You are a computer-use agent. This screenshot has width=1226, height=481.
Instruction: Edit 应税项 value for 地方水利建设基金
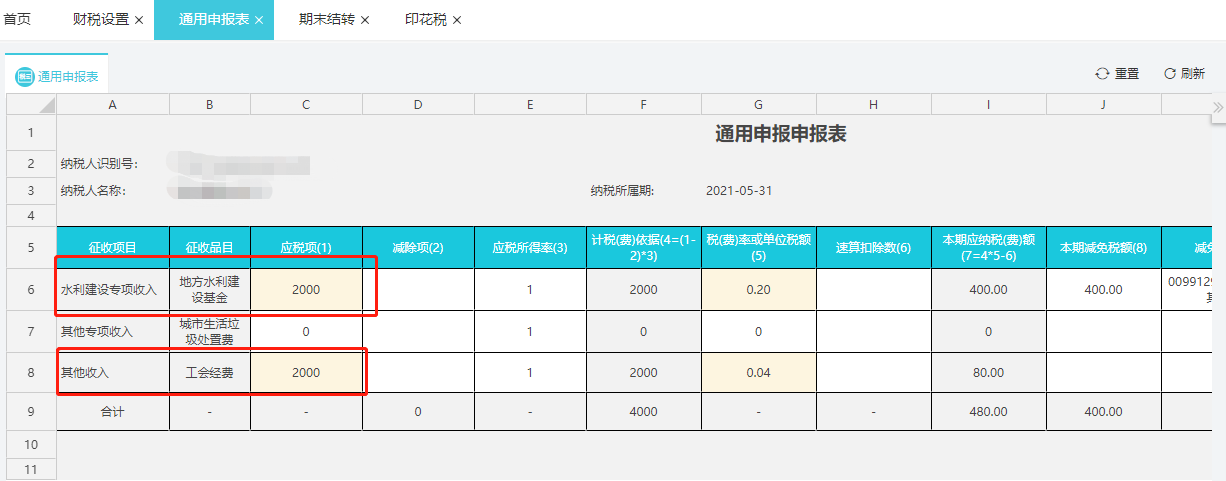click(306, 289)
